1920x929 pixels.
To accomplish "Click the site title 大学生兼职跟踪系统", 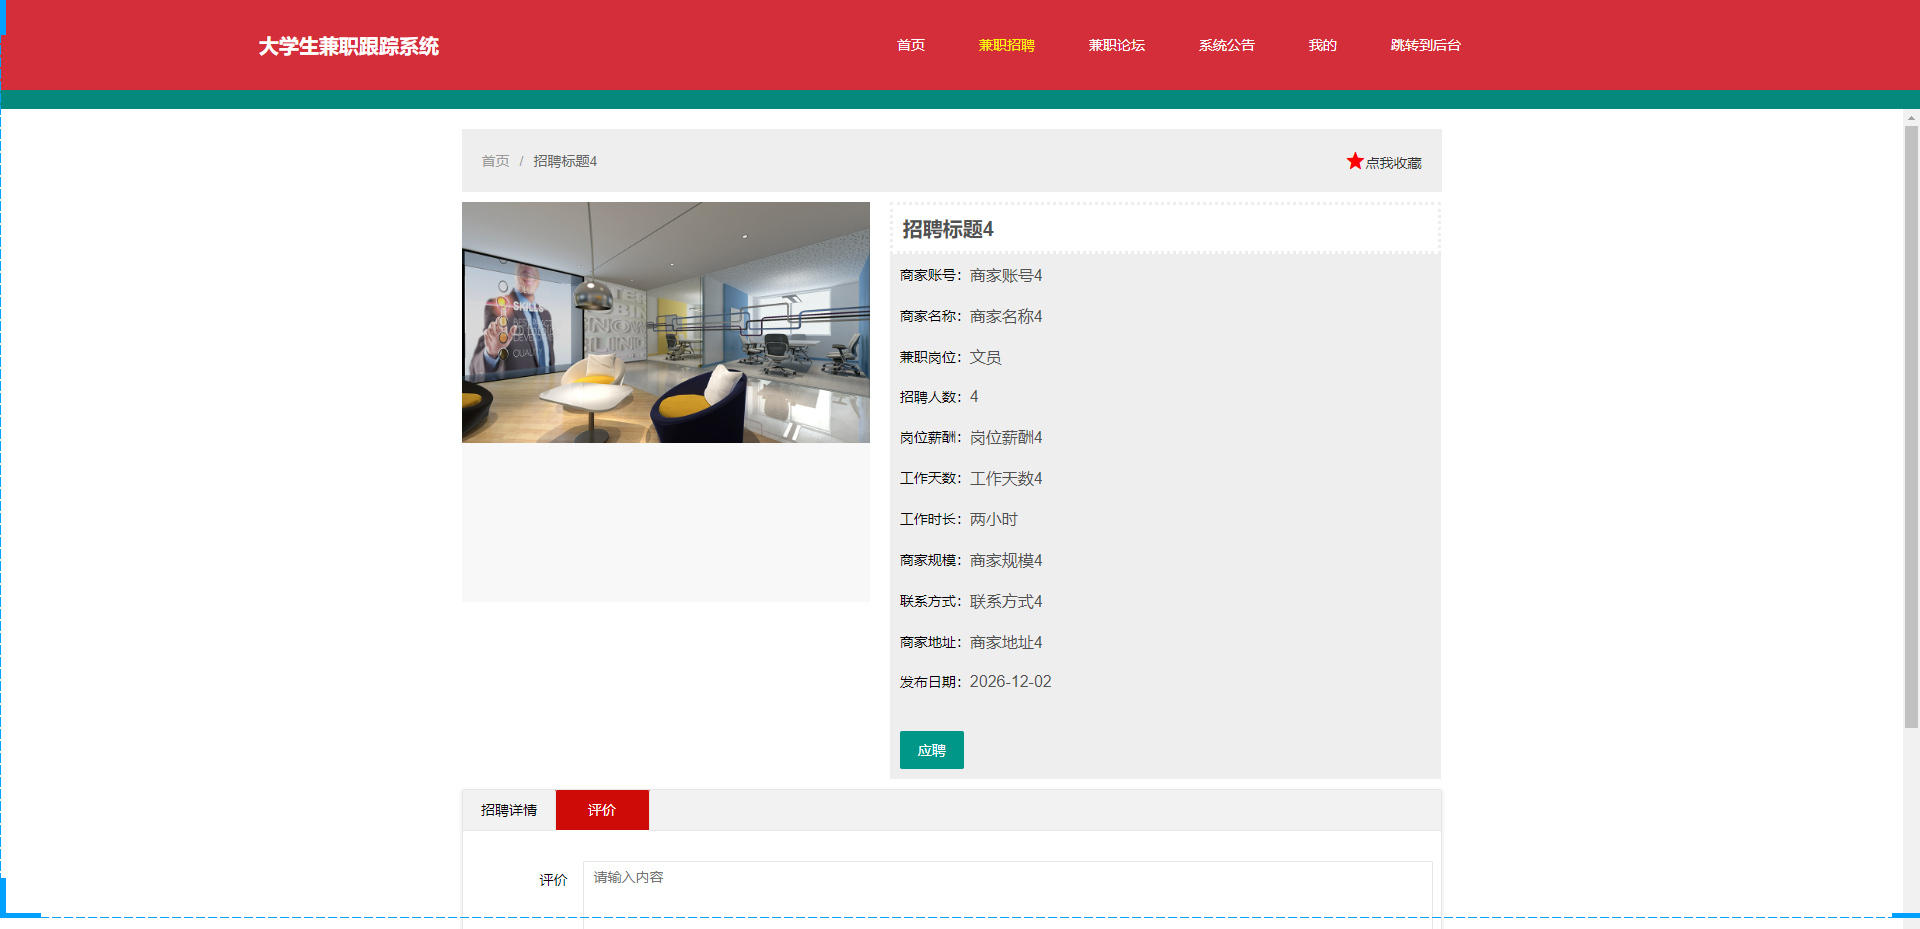I will 348,46.
